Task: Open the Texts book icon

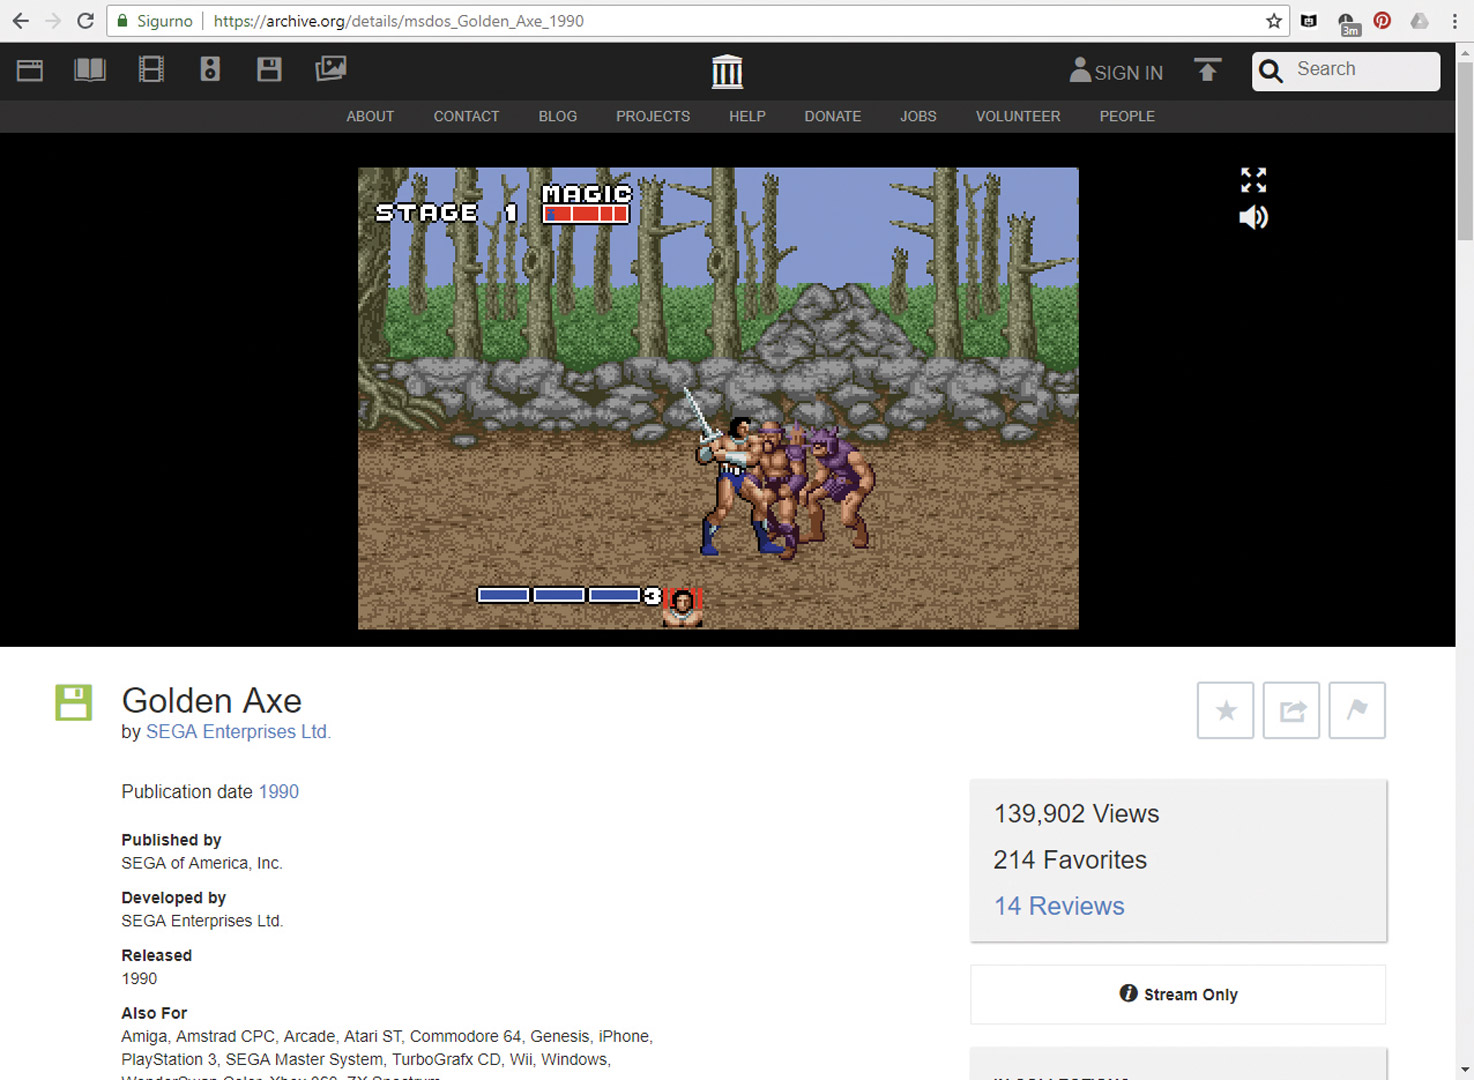Action: (90, 69)
